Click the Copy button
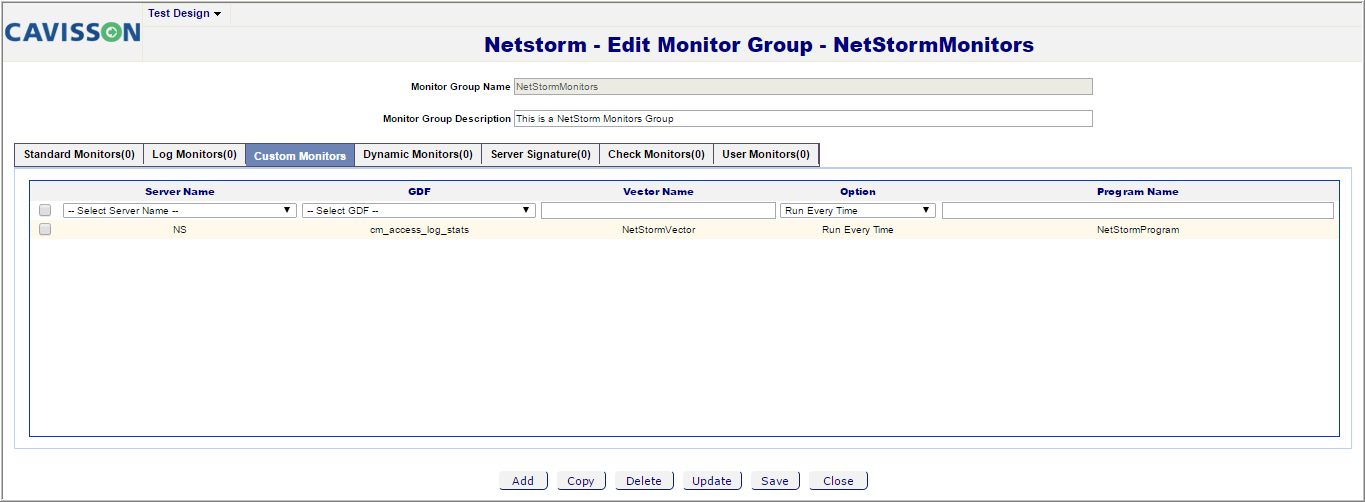The width and height of the screenshot is (1365, 502). pos(581,481)
